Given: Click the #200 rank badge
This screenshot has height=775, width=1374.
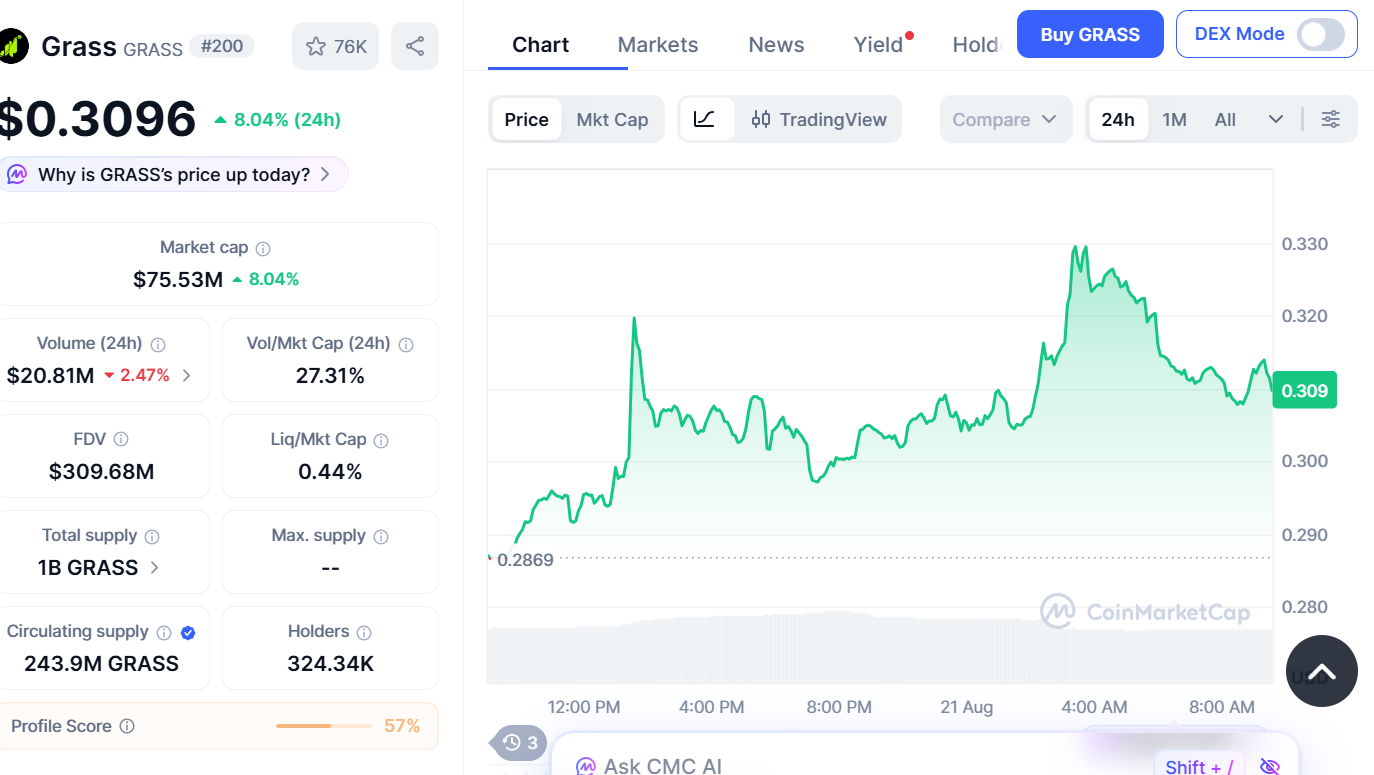Looking at the screenshot, I should coord(222,46).
